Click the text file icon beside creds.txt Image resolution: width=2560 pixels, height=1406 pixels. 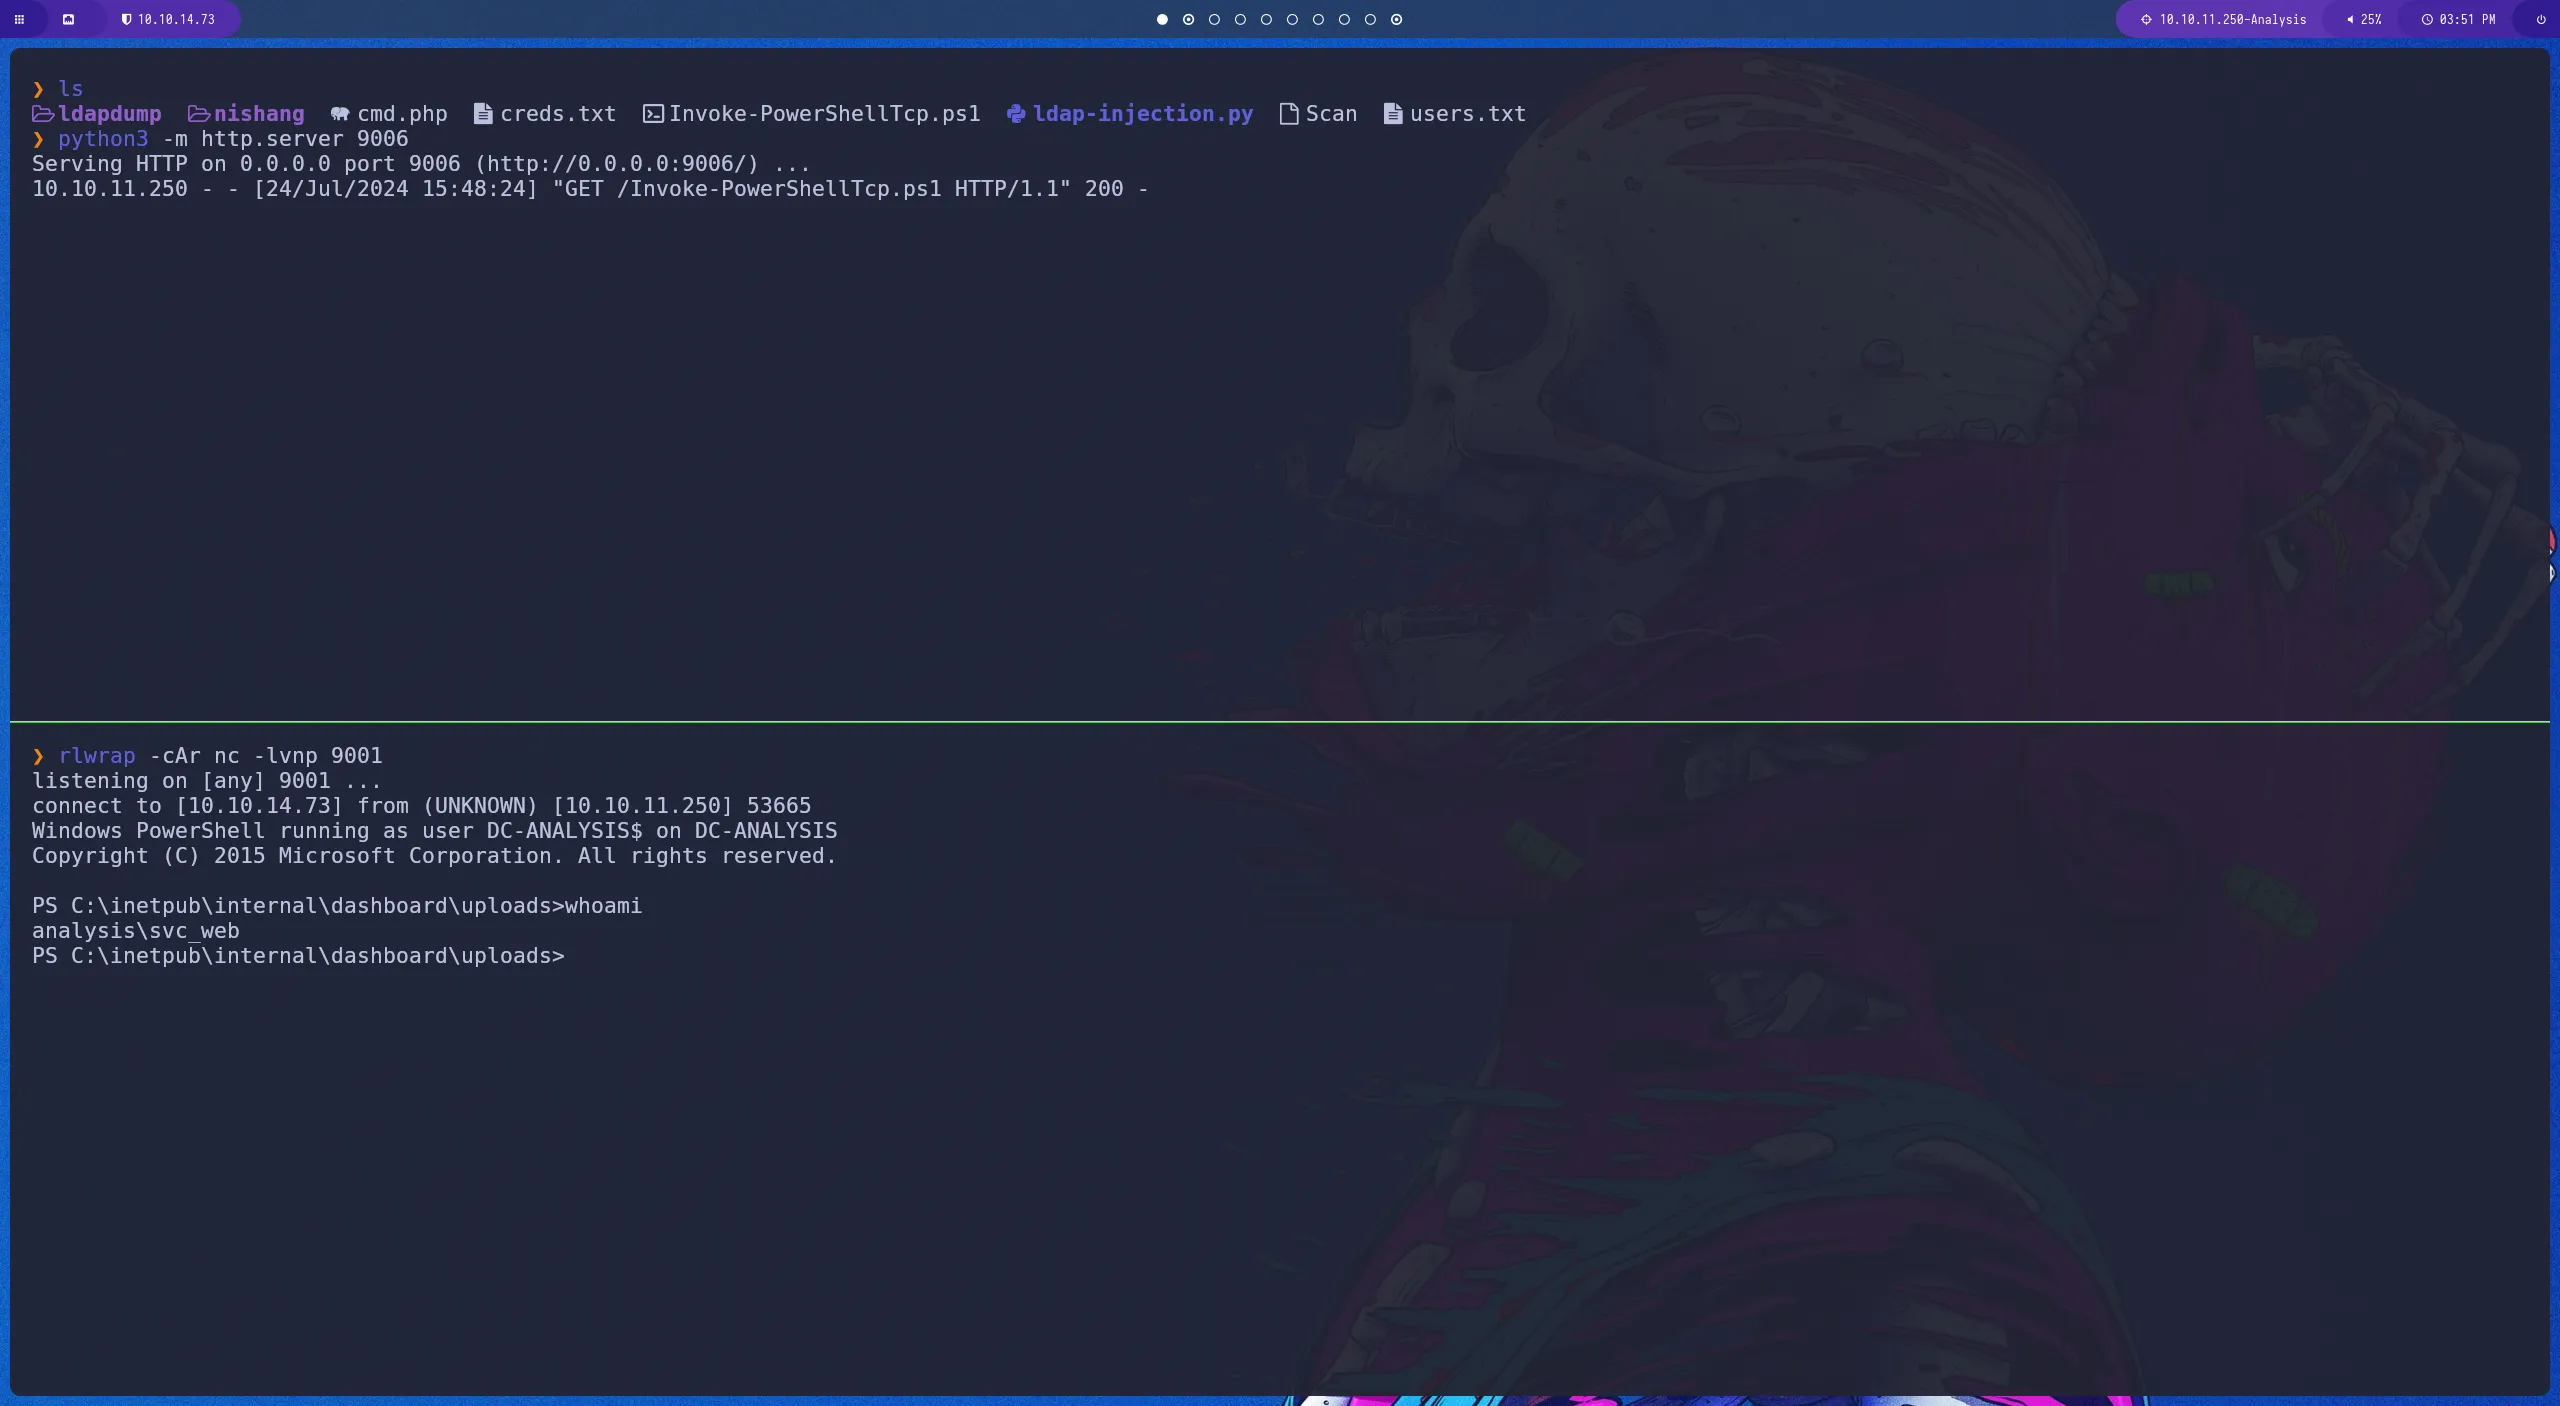(482, 113)
